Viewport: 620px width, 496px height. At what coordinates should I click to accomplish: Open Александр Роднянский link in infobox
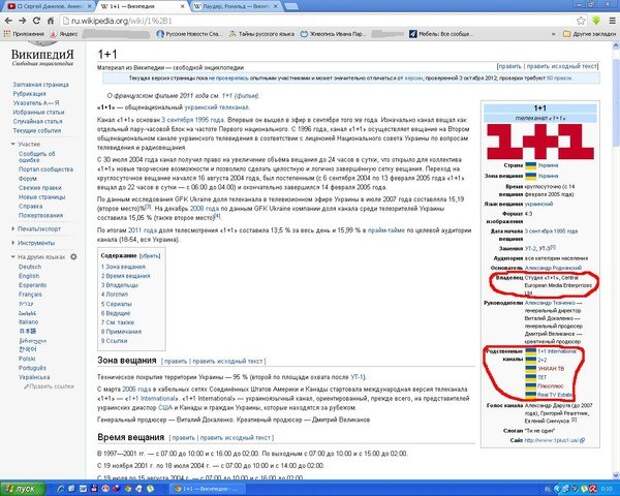pos(553,268)
